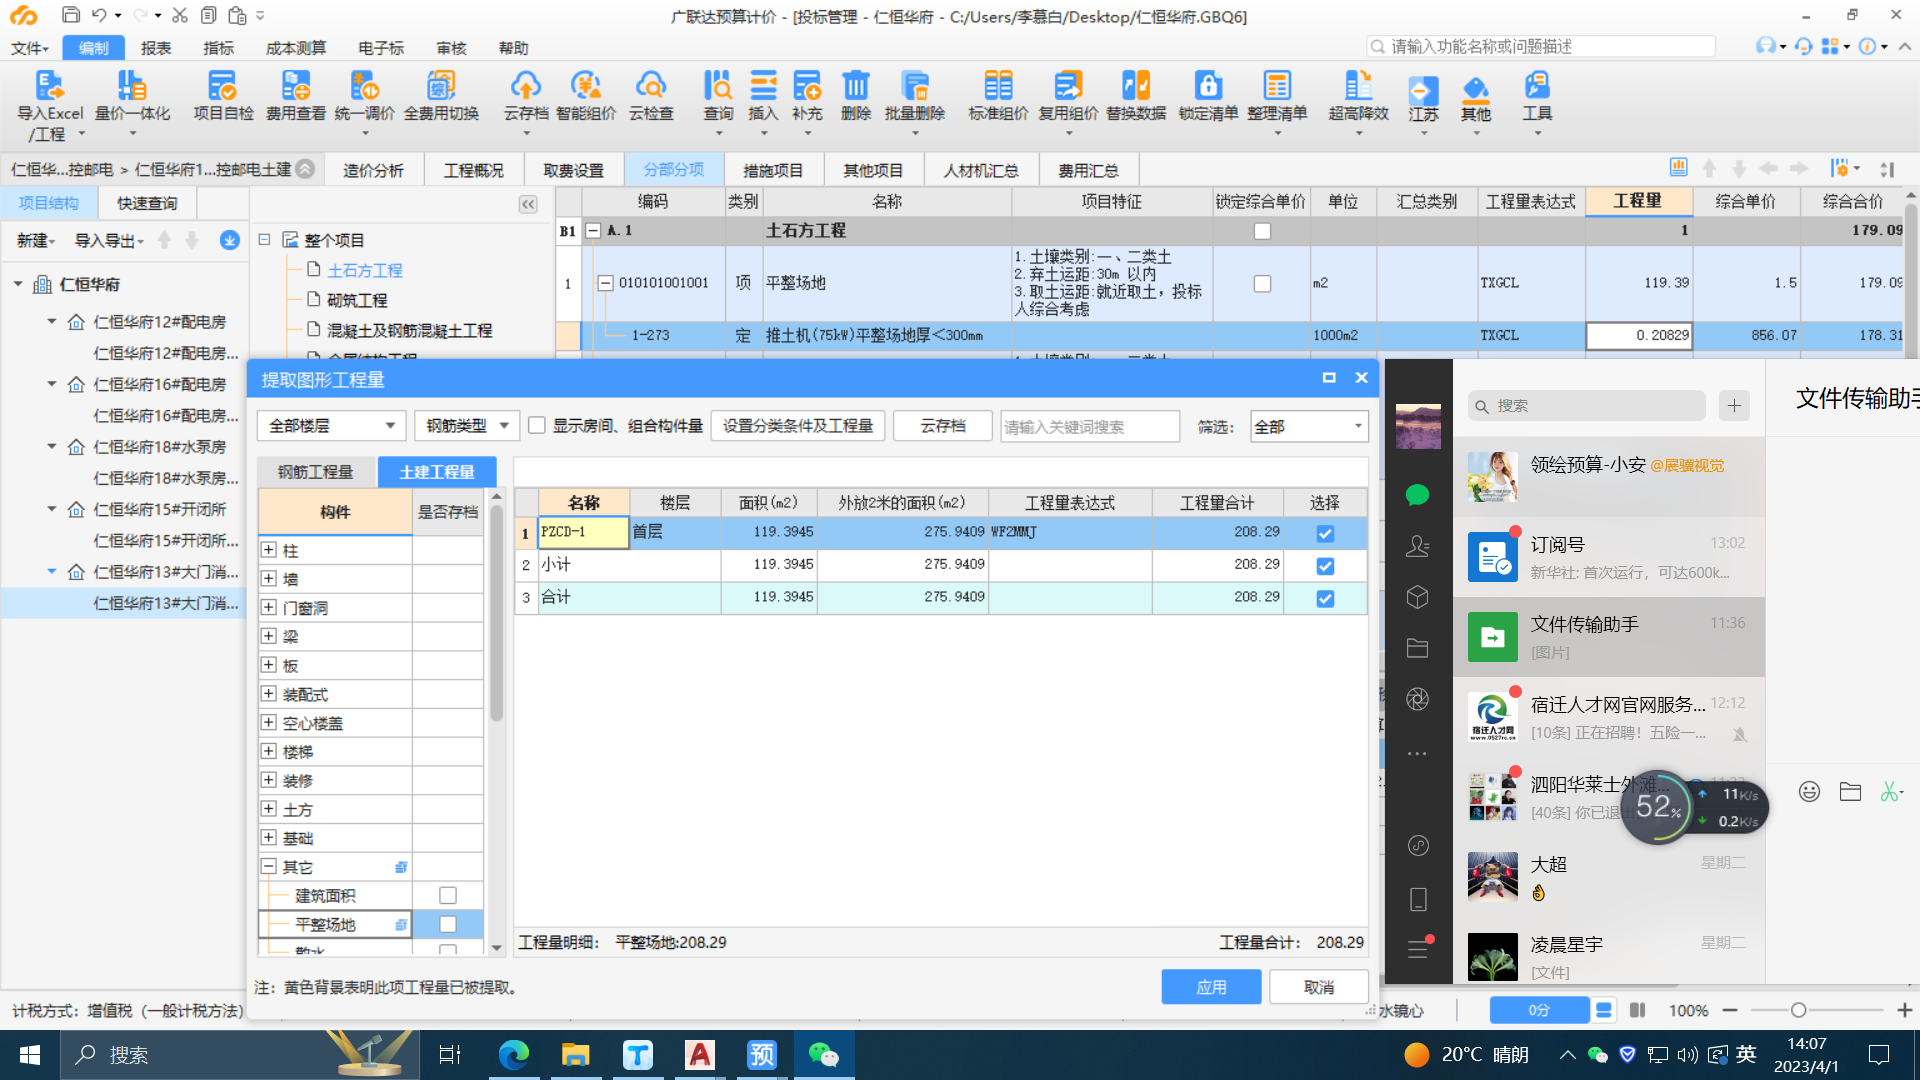This screenshot has height=1080, width=1920.
Task: Switch to the 人材机汇总 tab
Action: click(981, 170)
